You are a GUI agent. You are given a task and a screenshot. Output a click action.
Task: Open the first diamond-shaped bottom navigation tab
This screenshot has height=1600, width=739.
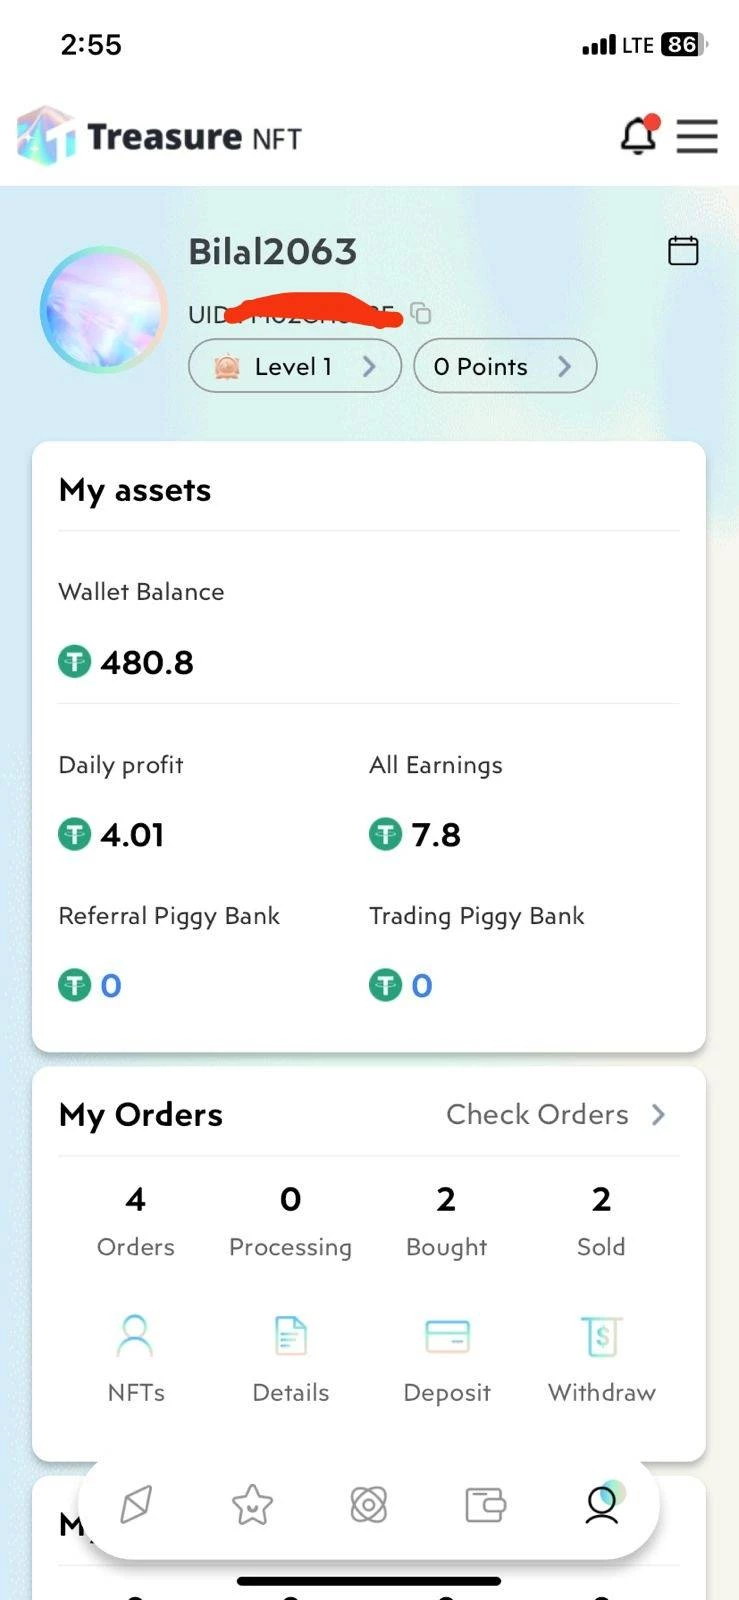[x=136, y=1504]
